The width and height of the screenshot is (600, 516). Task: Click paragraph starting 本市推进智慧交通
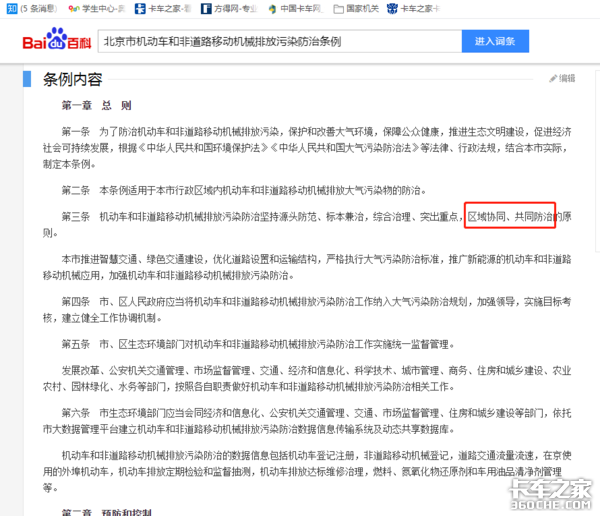(307, 267)
